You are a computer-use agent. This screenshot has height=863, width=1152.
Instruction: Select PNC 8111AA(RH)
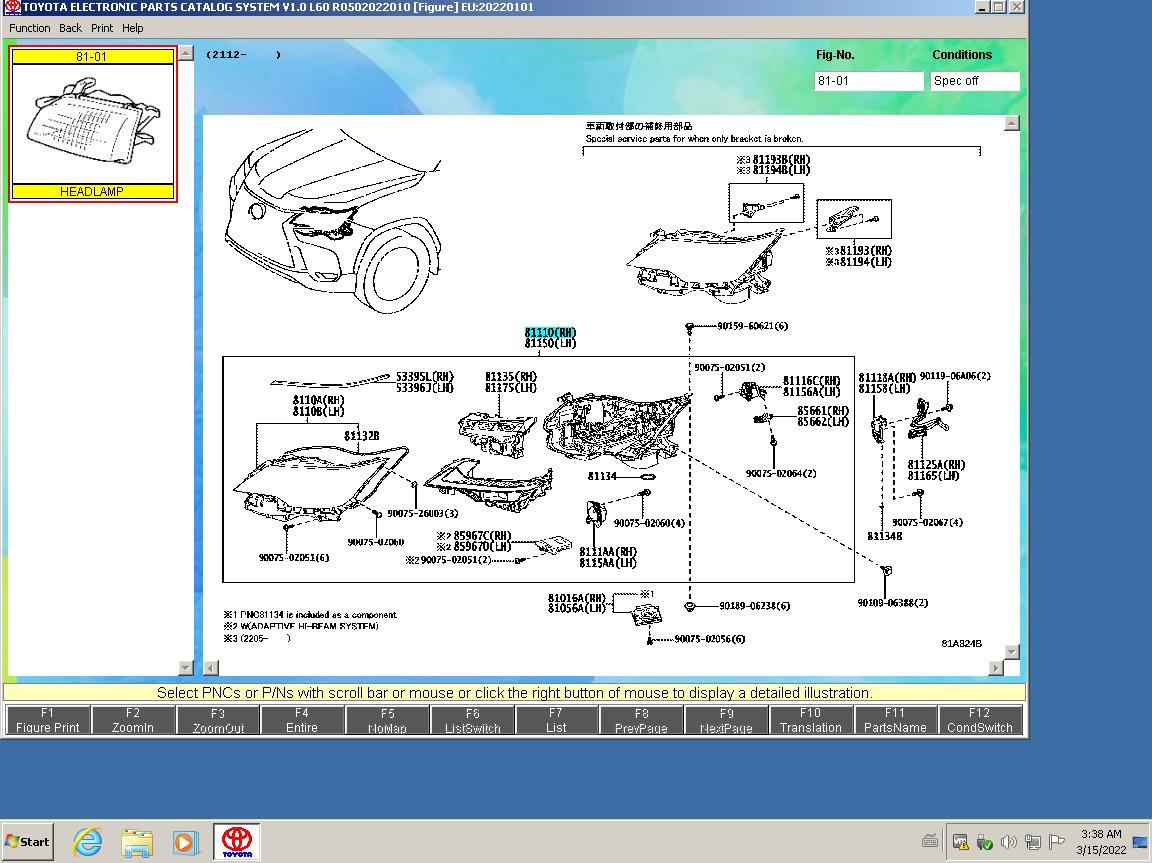point(608,552)
